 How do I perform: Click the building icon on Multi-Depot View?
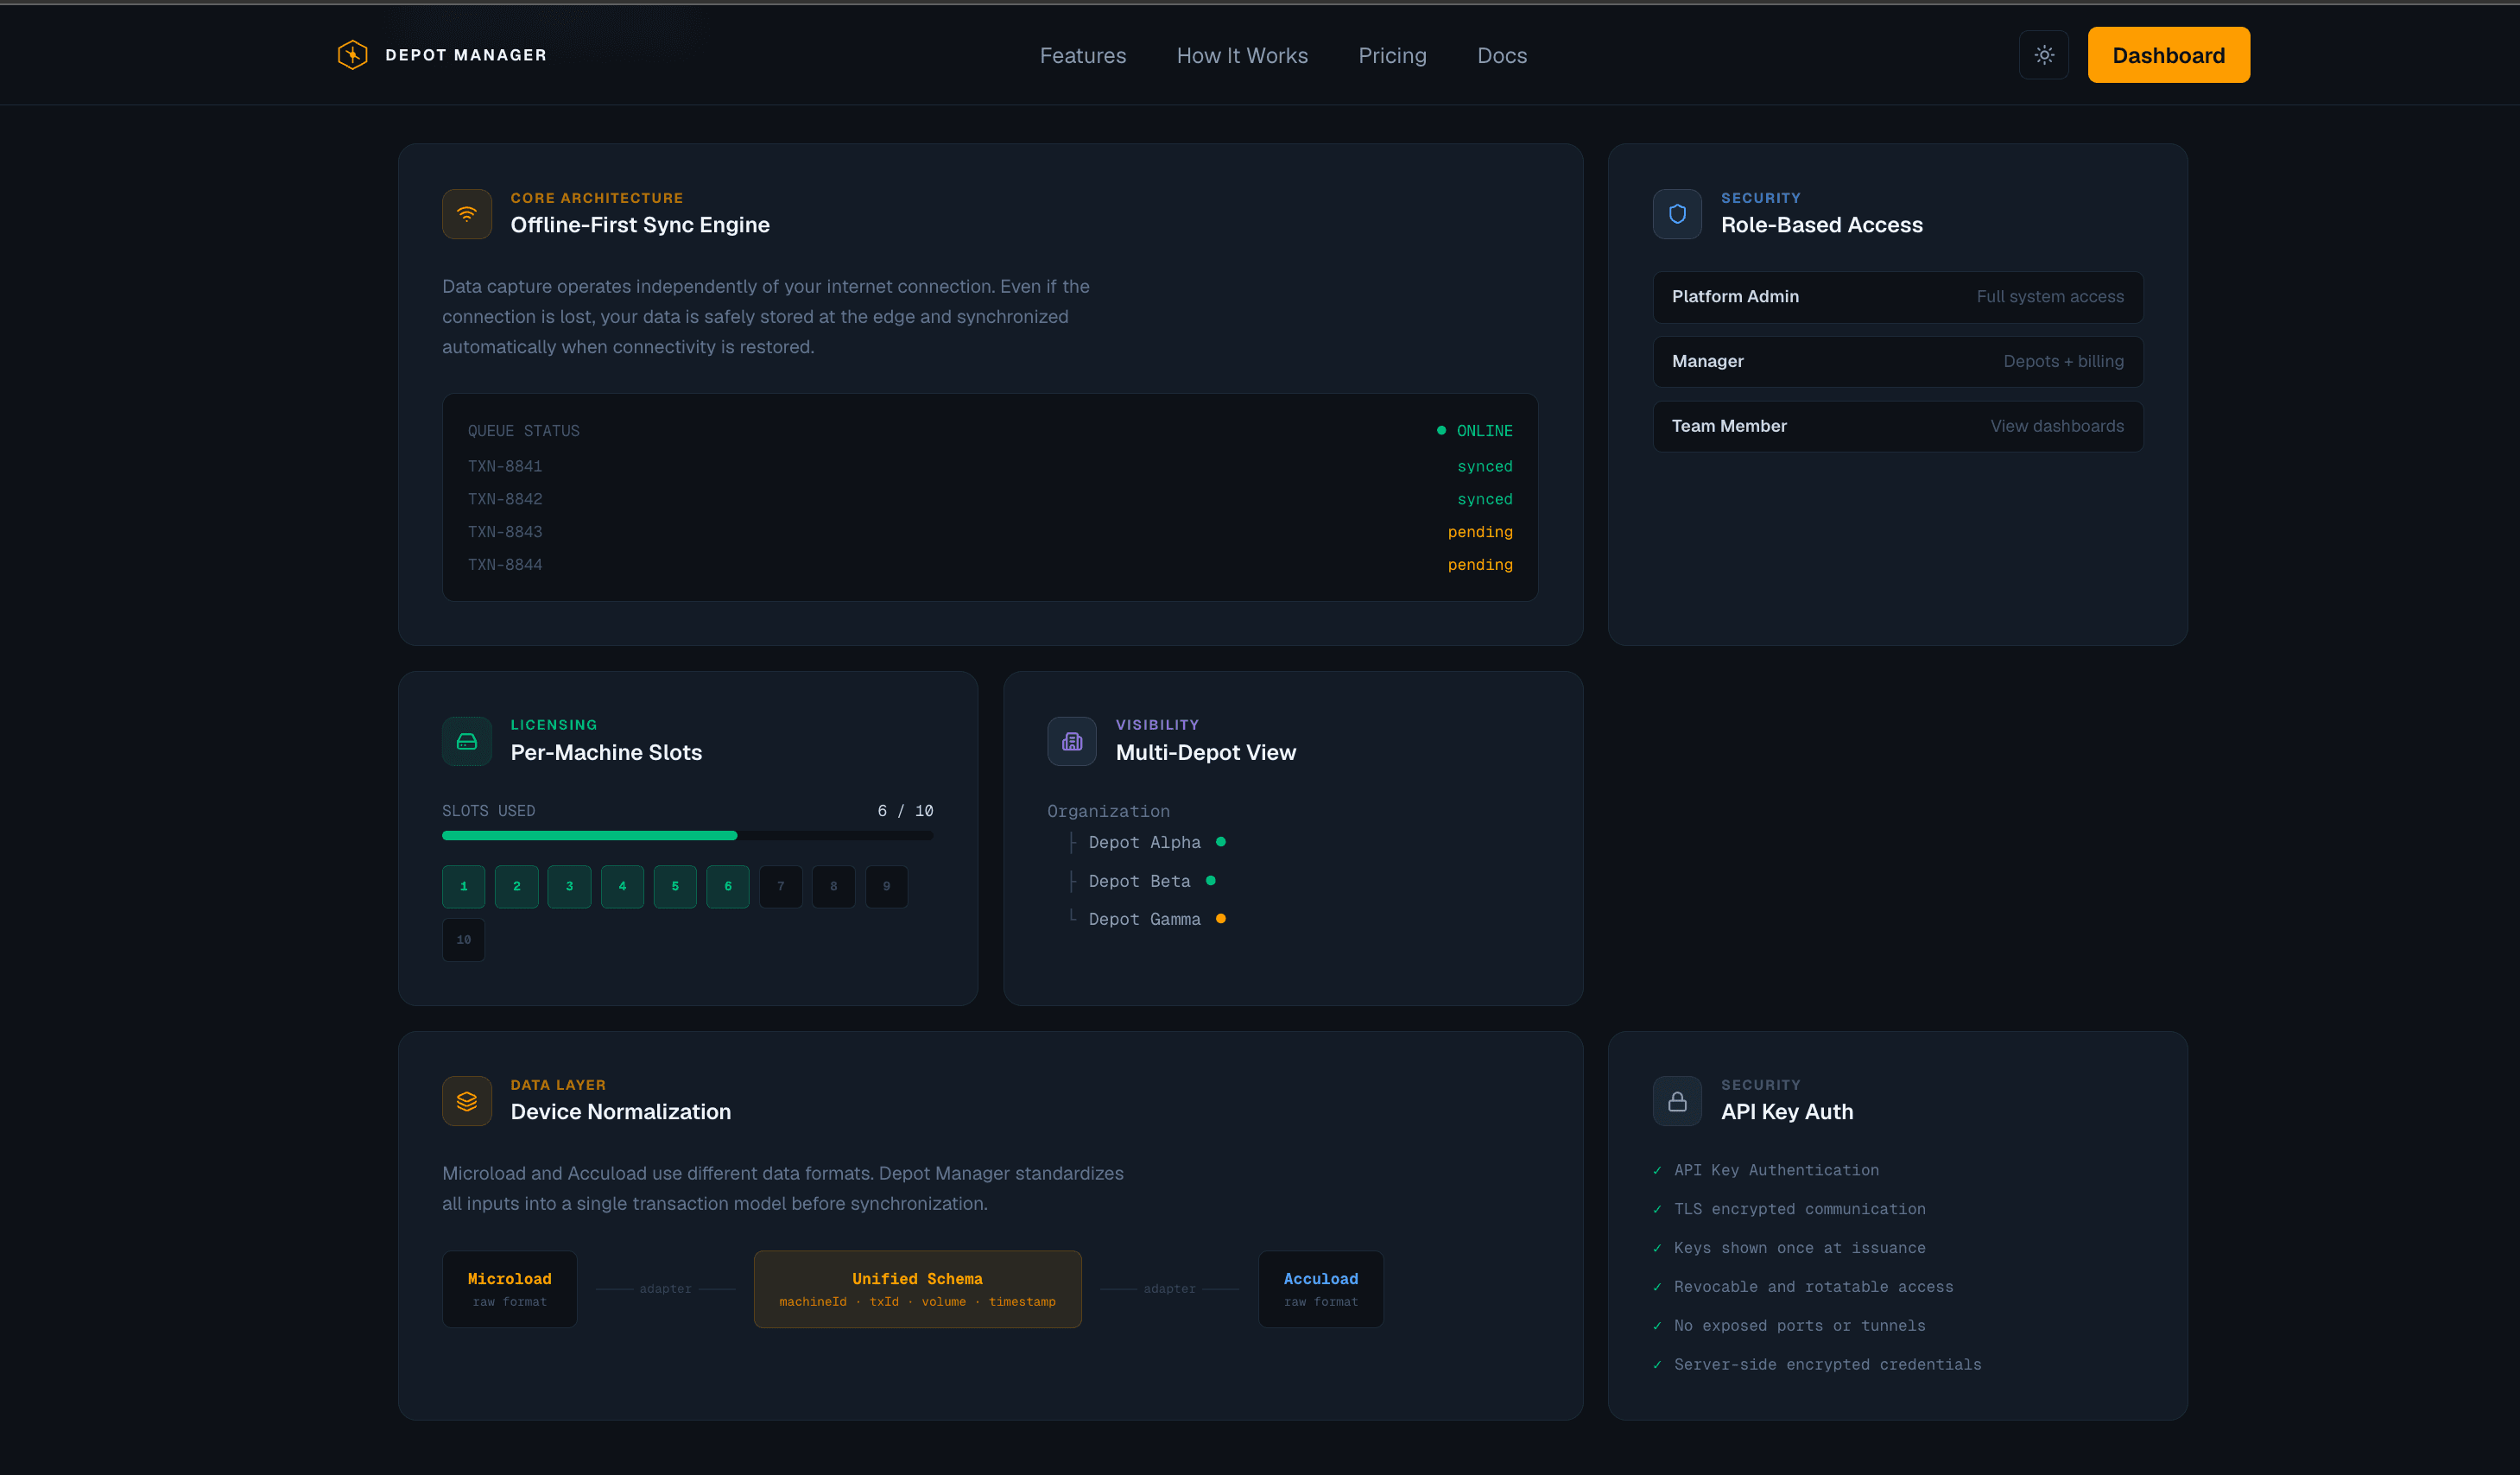pyautogui.click(x=1072, y=741)
